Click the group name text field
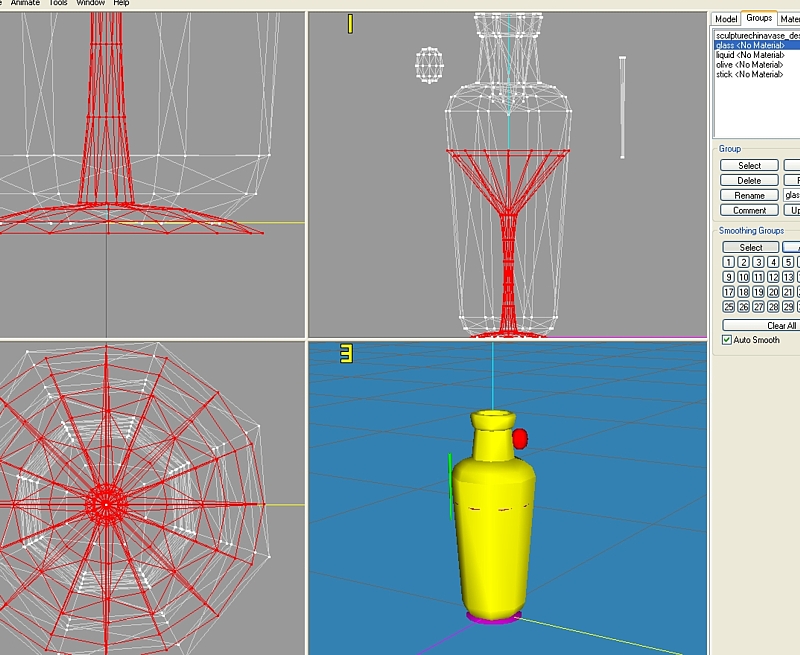The height and width of the screenshot is (655, 800). [x=791, y=195]
